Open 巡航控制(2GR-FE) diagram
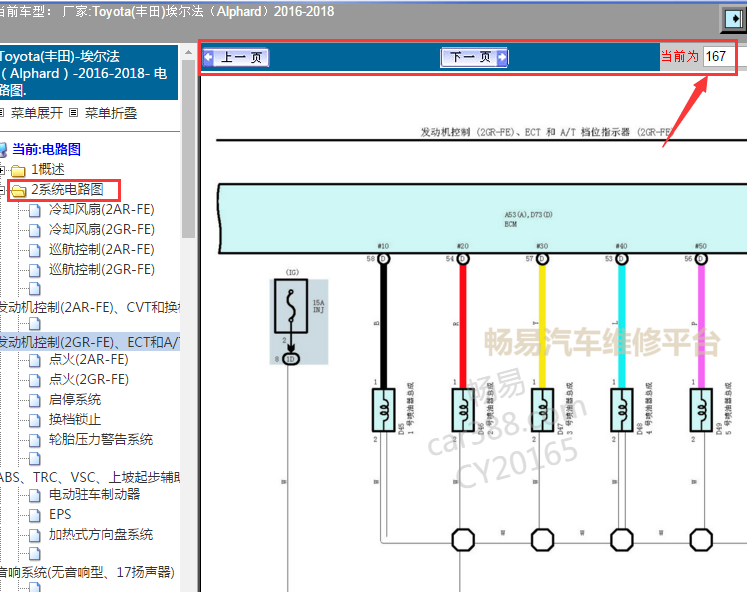 pos(101,270)
